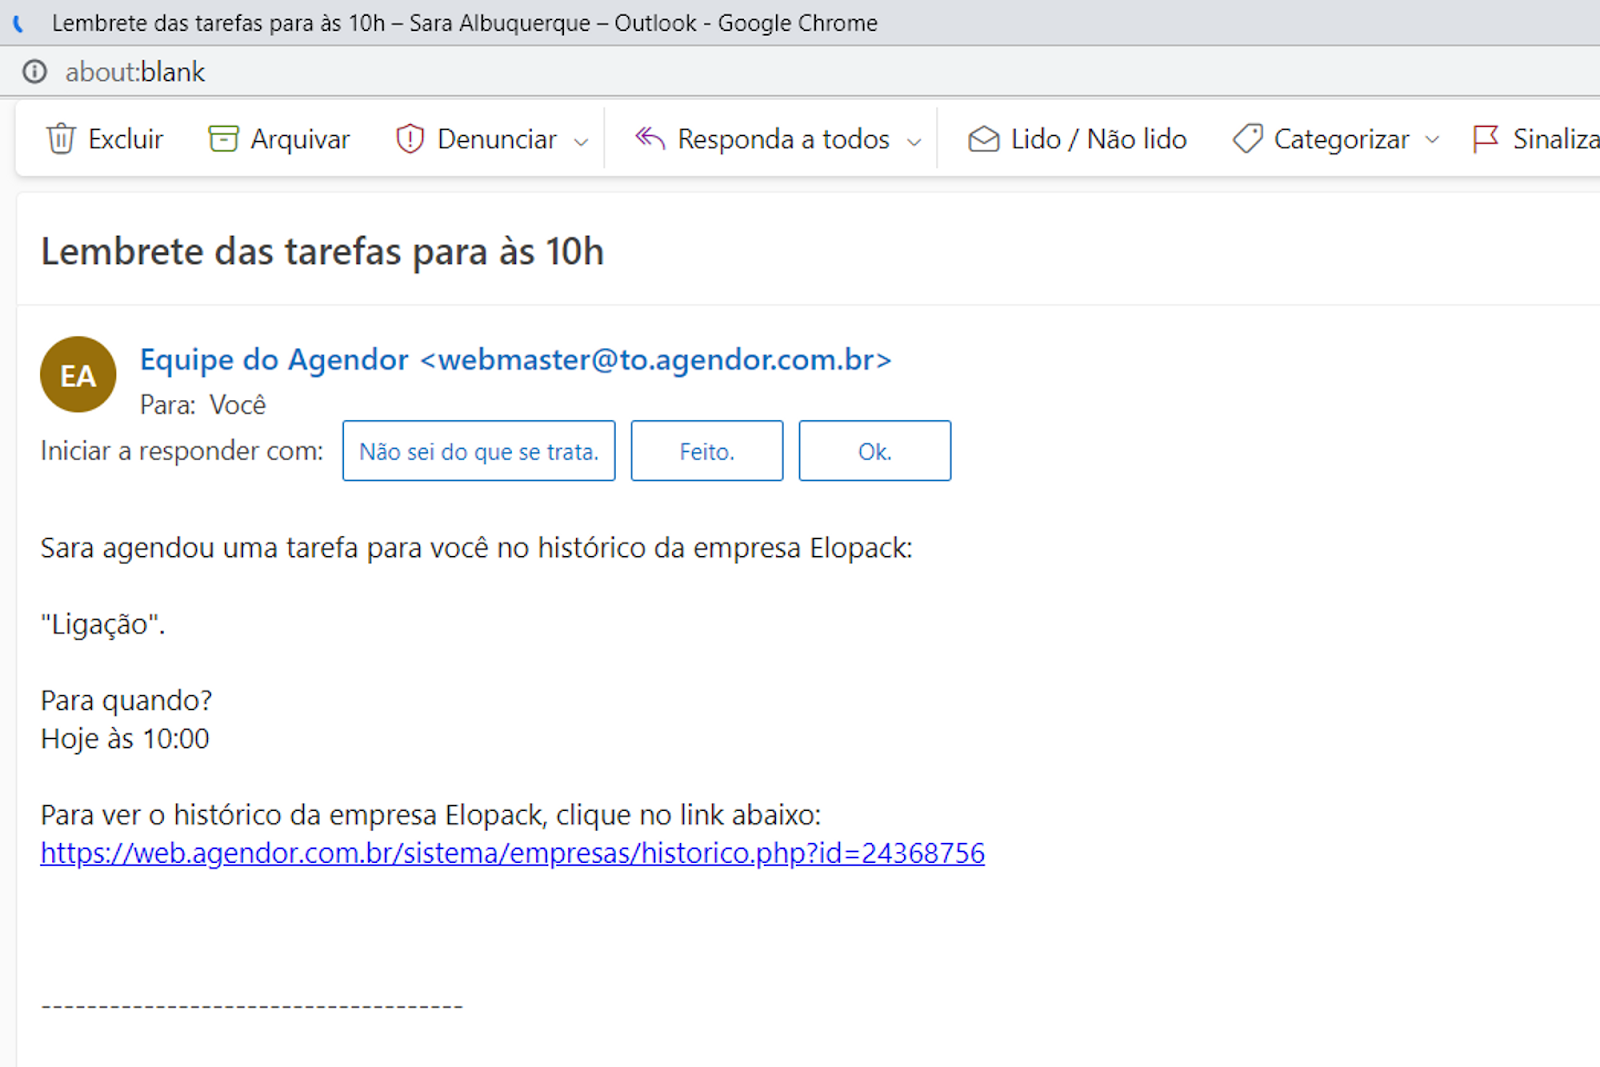Click the 'Para: Você' recipient line
The width and height of the screenshot is (1600, 1067).
click(x=203, y=405)
